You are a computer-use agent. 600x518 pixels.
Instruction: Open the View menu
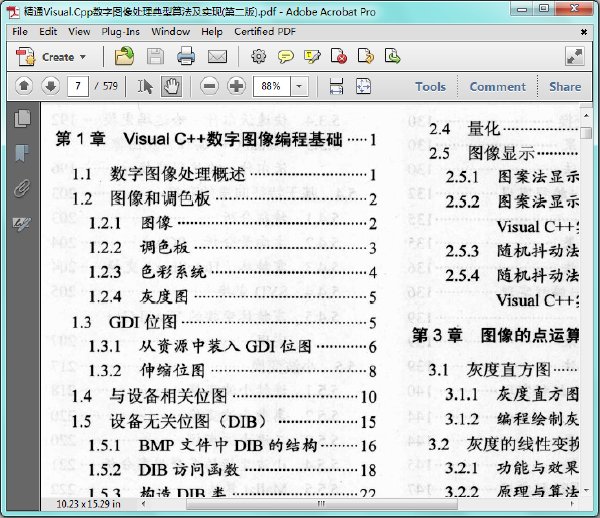coord(79,31)
